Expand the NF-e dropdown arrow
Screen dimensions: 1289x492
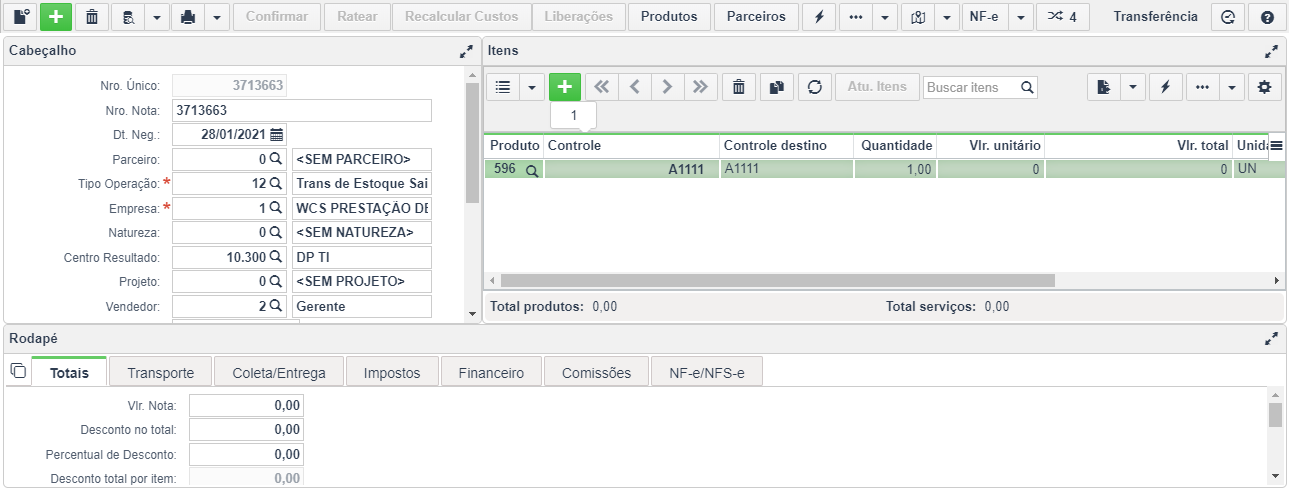pyautogui.click(x=1020, y=17)
